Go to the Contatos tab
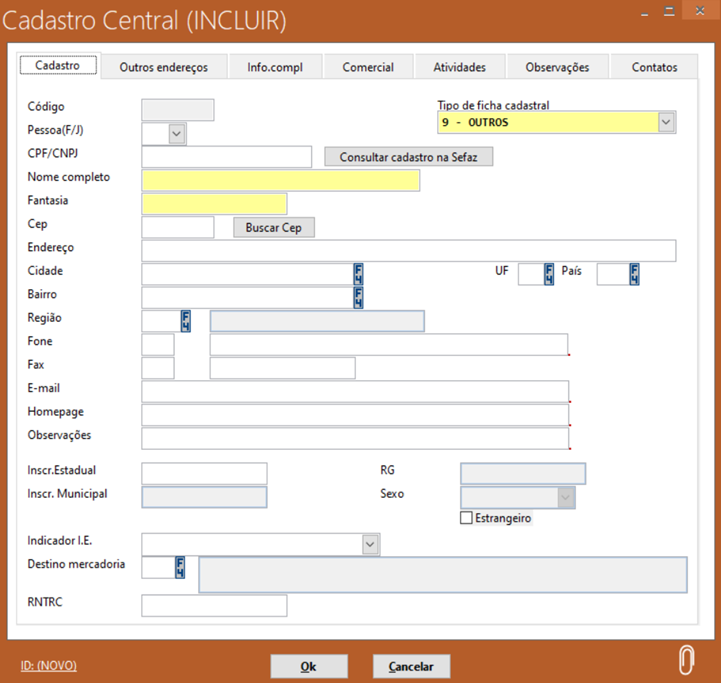Image resolution: width=721 pixels, height=683 pixels. [x=655, y=67]
